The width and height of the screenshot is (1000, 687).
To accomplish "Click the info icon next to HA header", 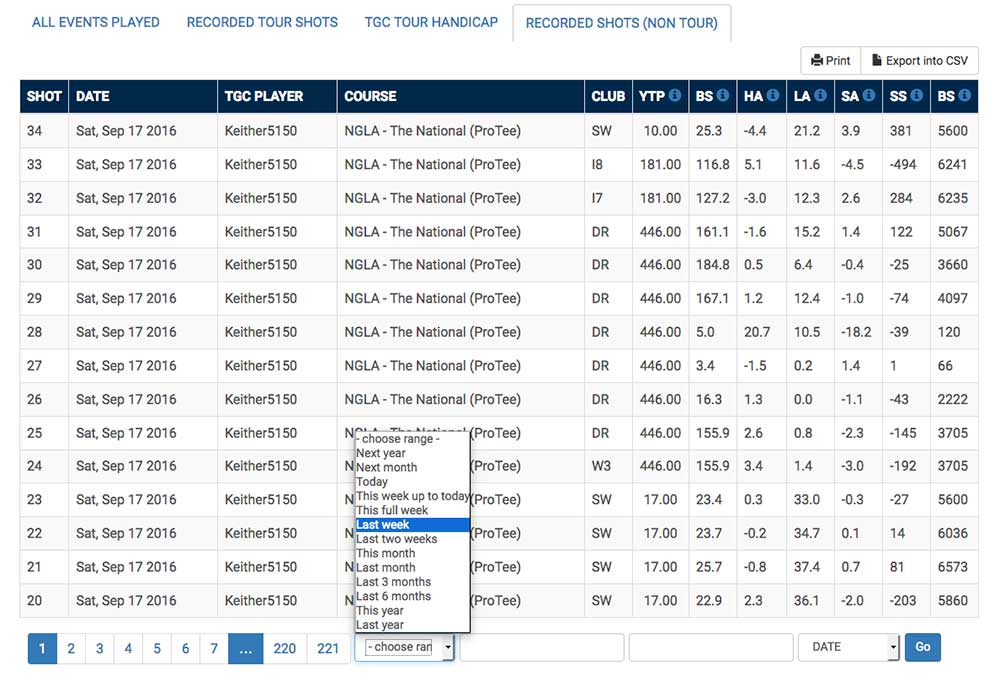I will [x=772, y=96].
